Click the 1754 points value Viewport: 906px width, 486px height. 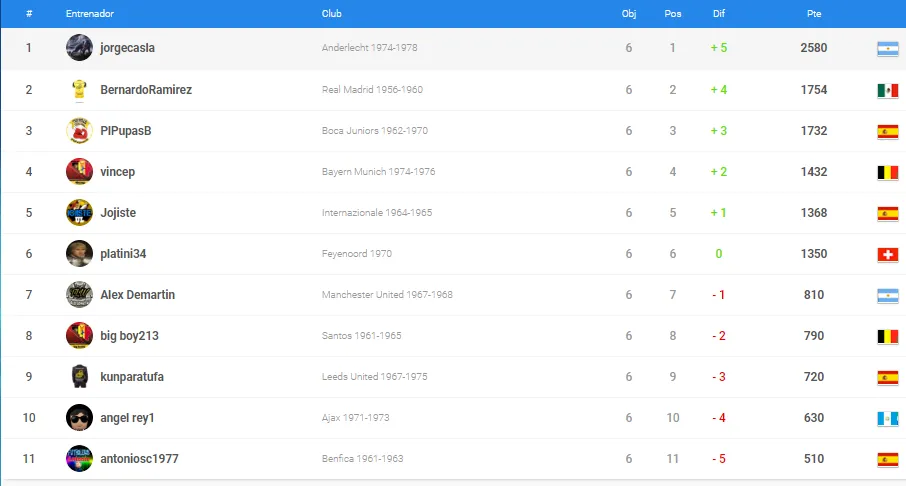pyautogui.click(x=814, y=90)
